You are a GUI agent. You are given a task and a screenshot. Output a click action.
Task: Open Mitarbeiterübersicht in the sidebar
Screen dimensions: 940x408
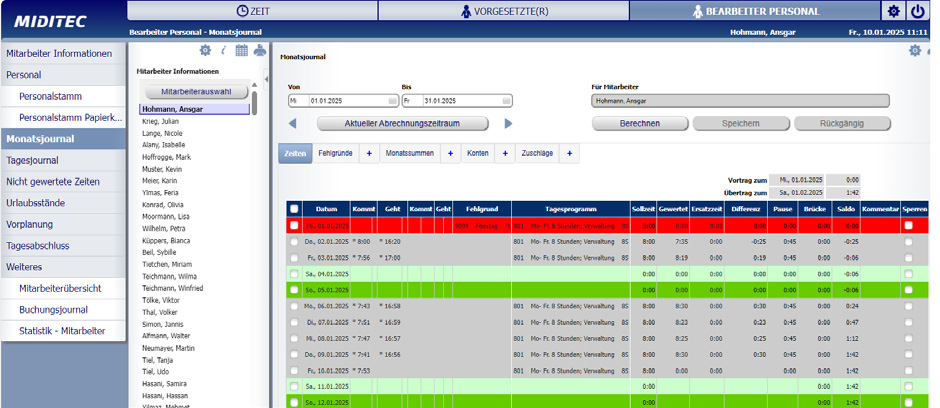click(64, 288)
